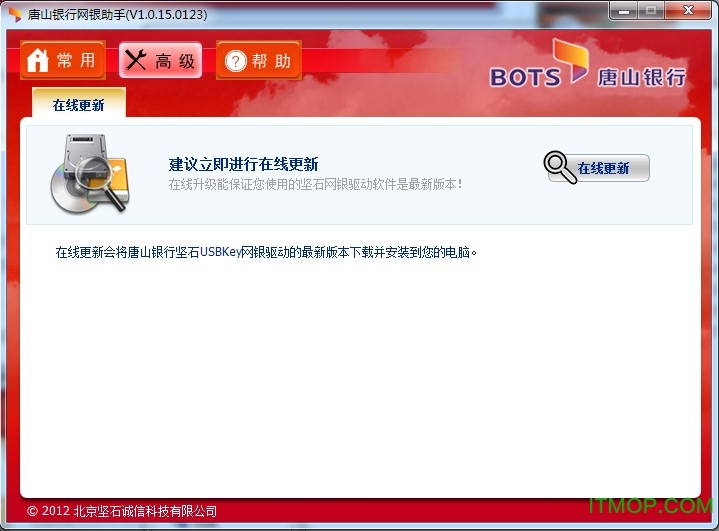Viewport: 719px width, 531px height.
Task: Click the title bar app icon
Action: (x=15, y=15)
